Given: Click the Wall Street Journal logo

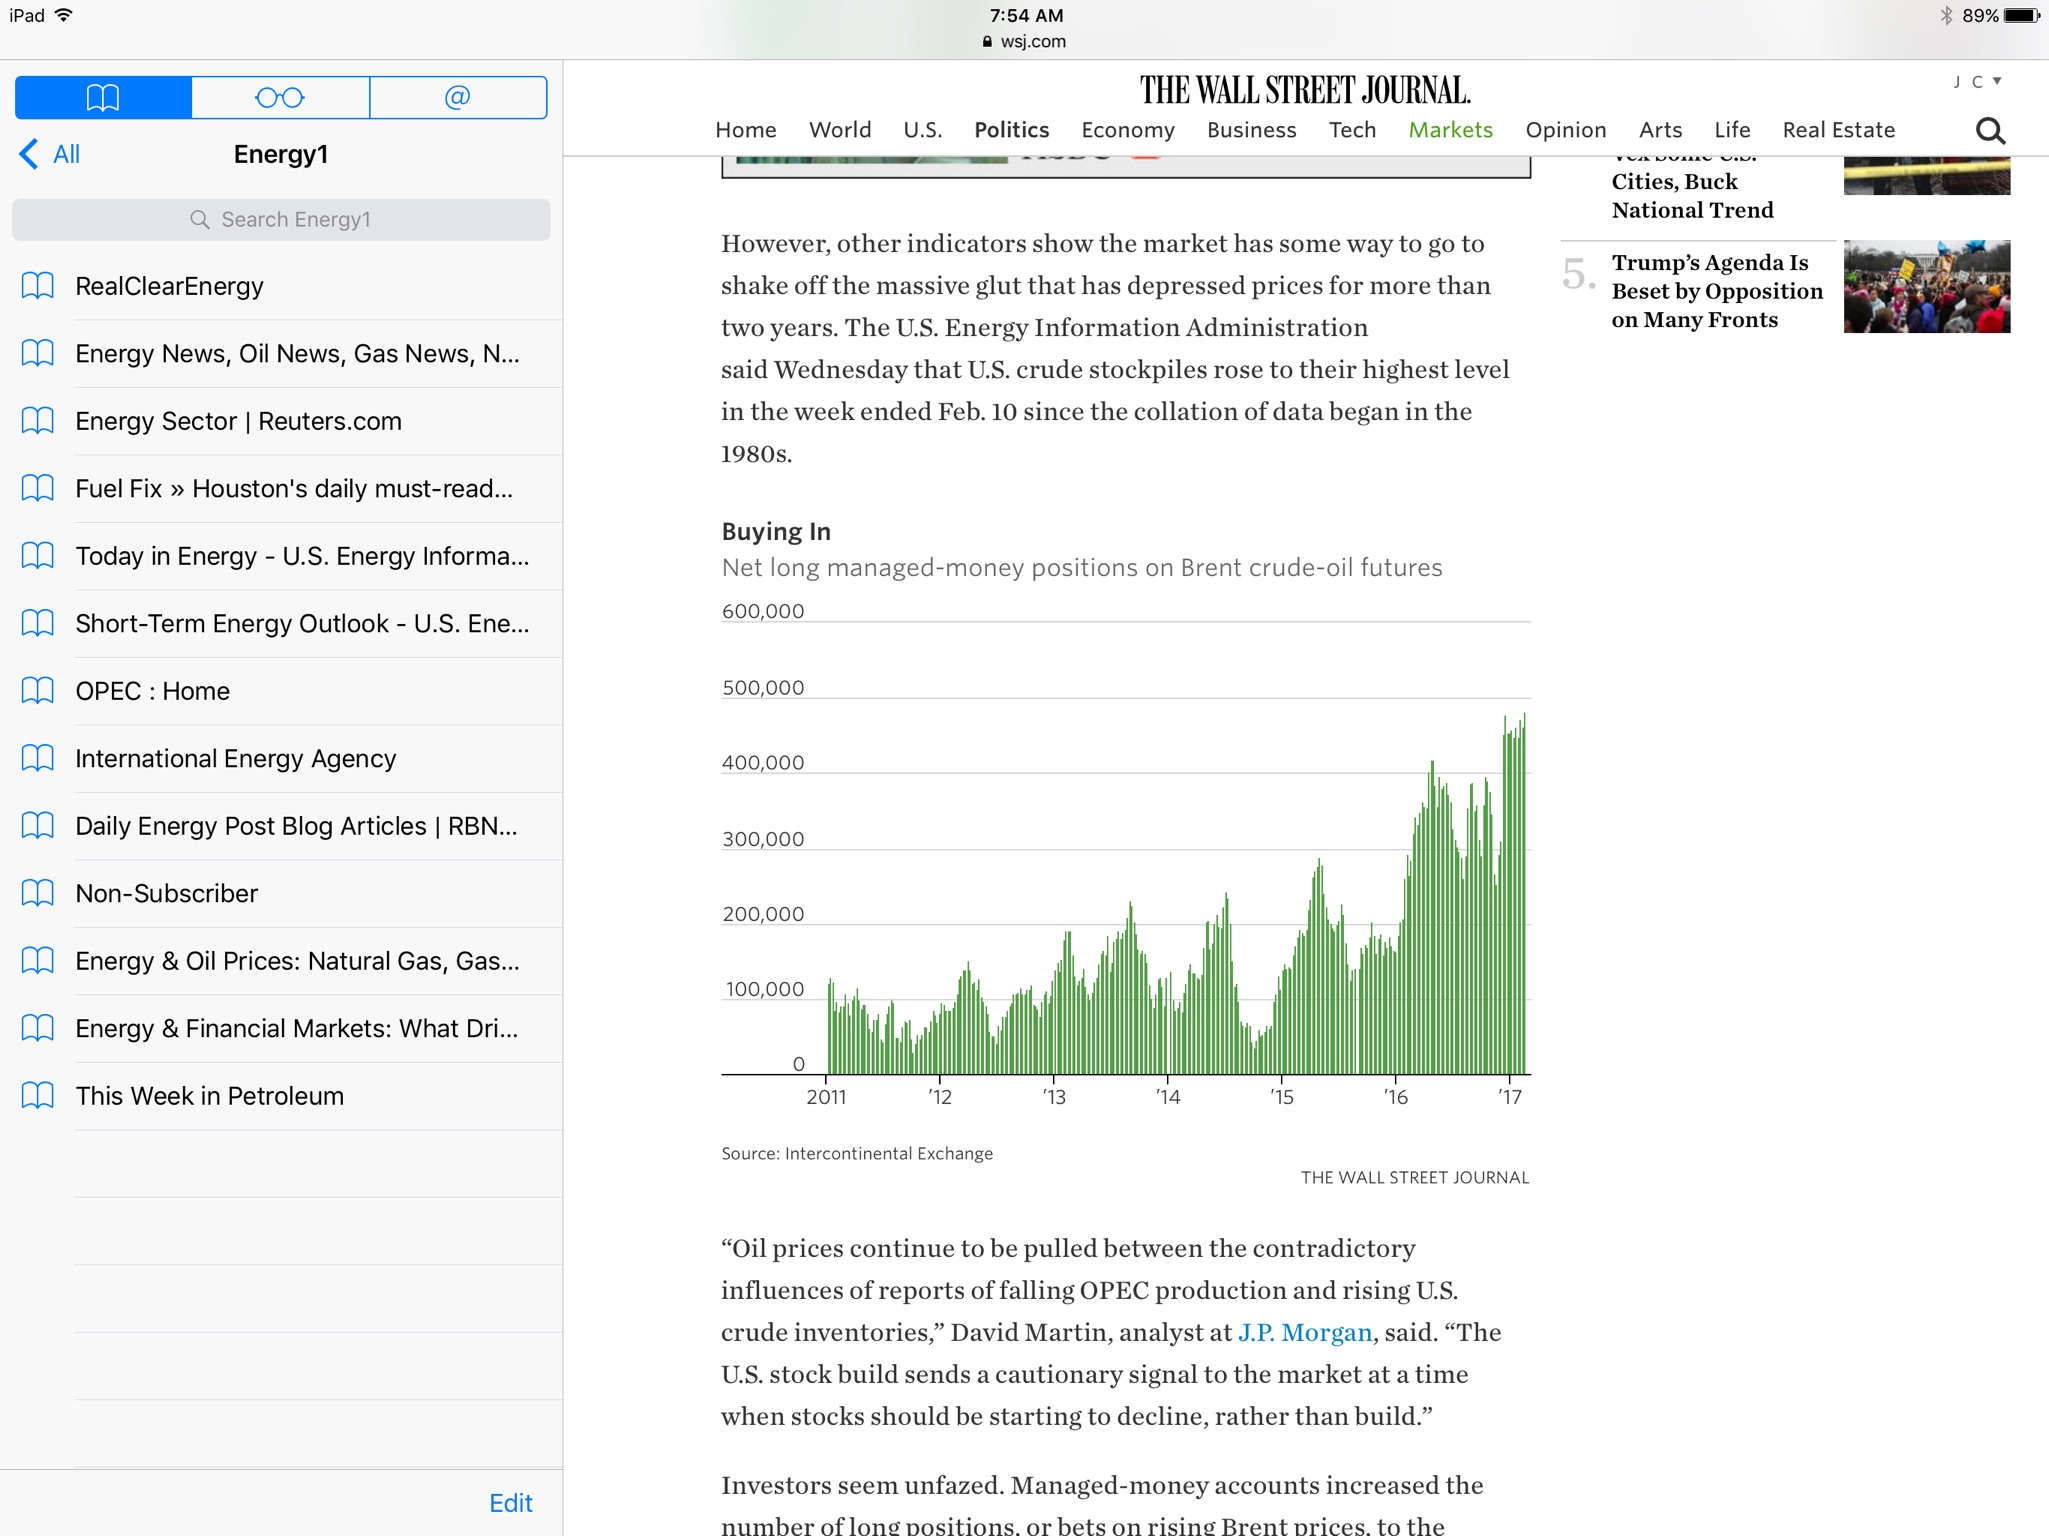Looking at the screenshot, I should 1305,90.
